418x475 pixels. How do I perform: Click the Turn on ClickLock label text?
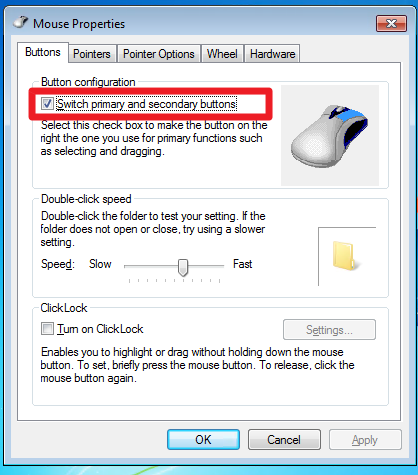pos(100,329)
